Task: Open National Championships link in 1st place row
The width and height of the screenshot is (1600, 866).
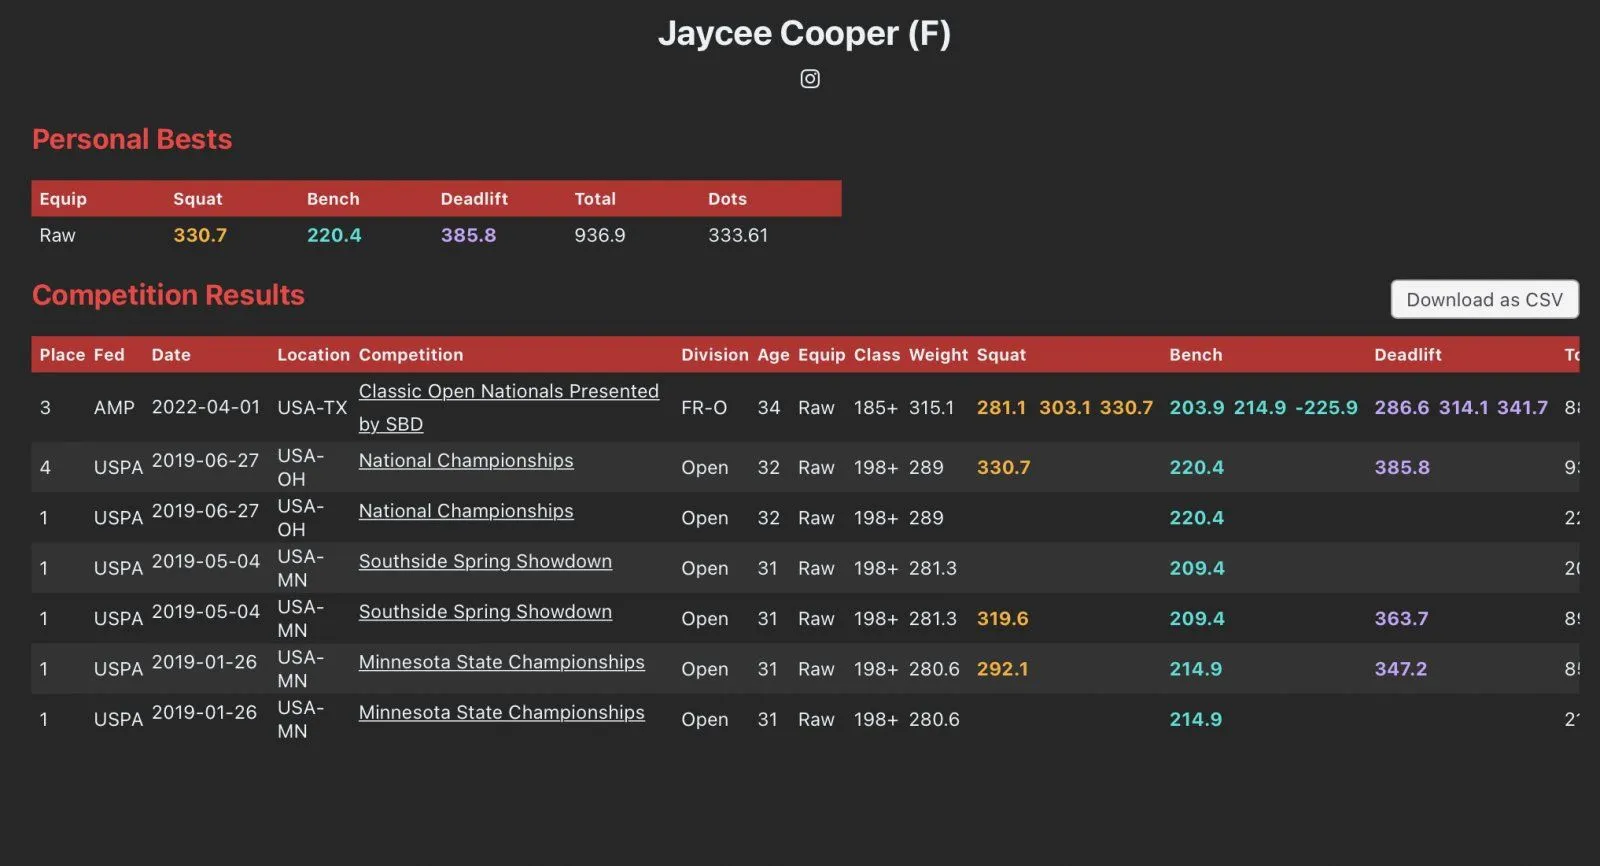Action: tap(466, 511)
